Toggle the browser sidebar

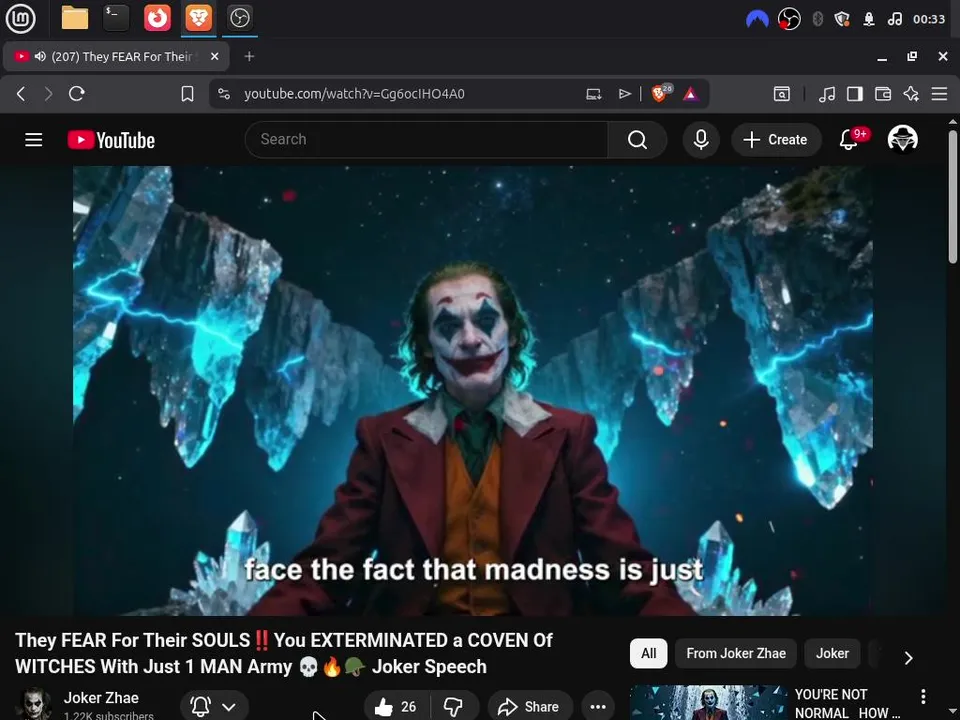855,94
